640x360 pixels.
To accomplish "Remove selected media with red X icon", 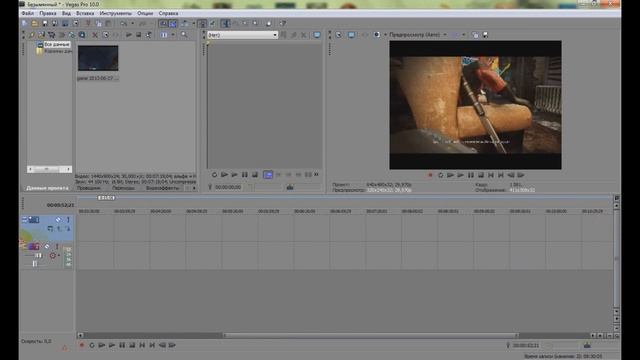I will [95, 35].
